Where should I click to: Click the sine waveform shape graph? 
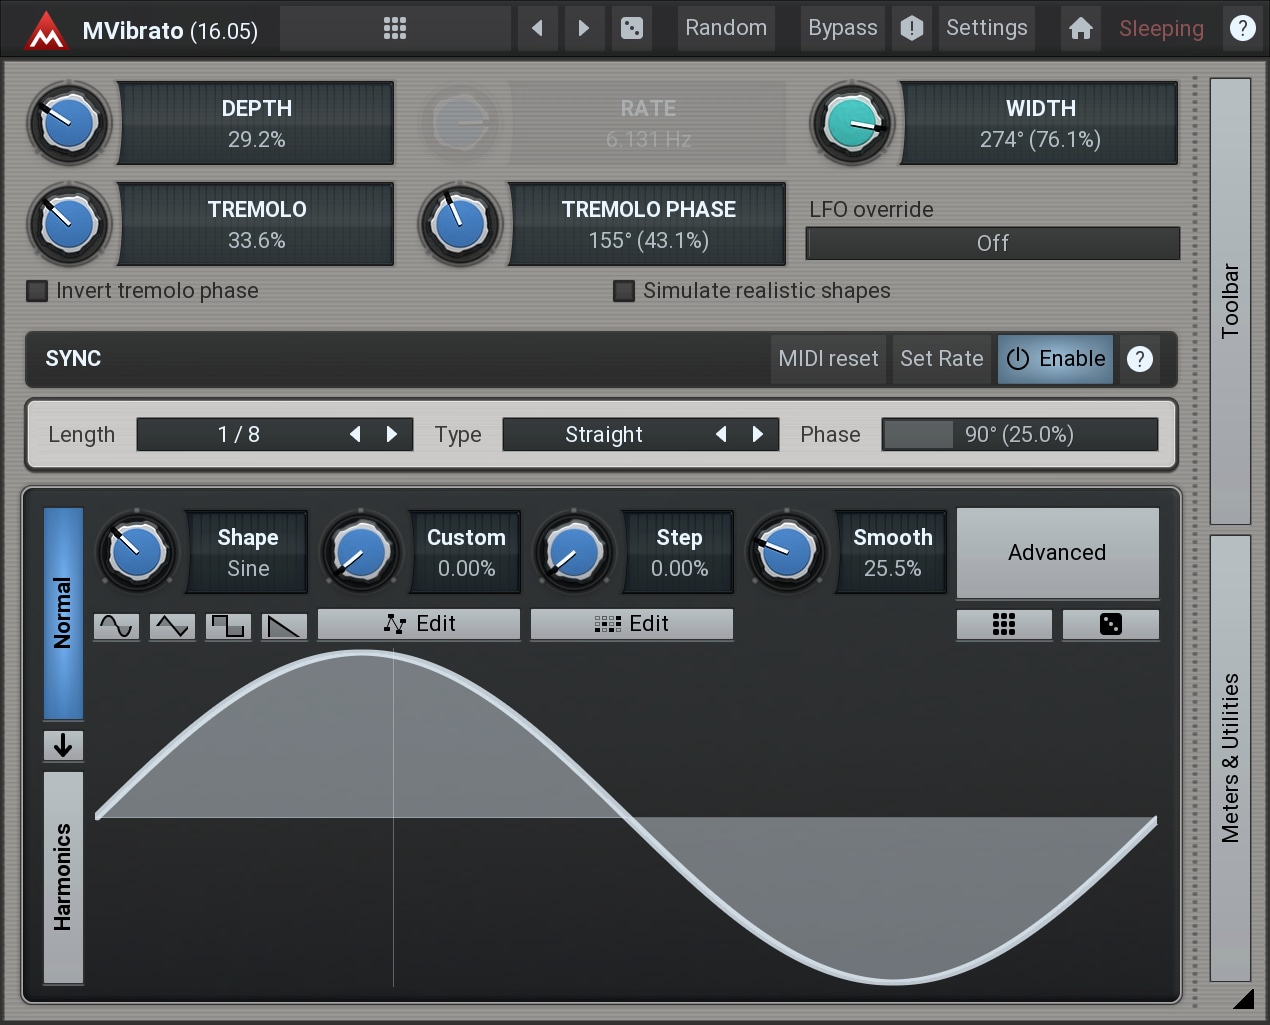[626, 818]
